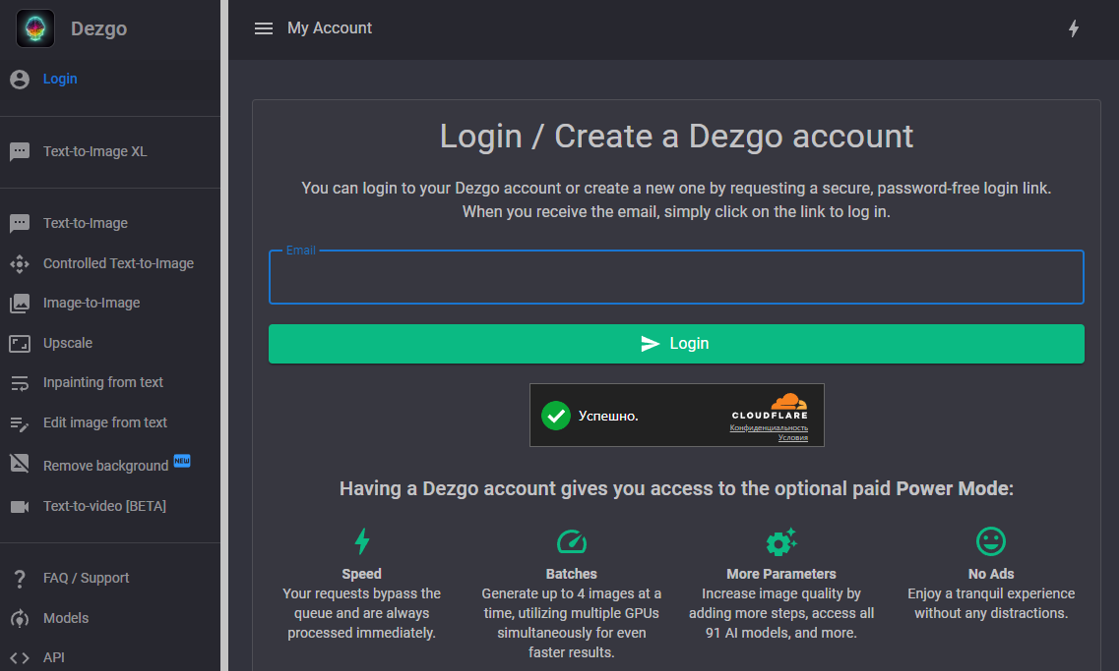
Task: Click the Controlled Text-to-Image move icon
Action: pos(20,263)
